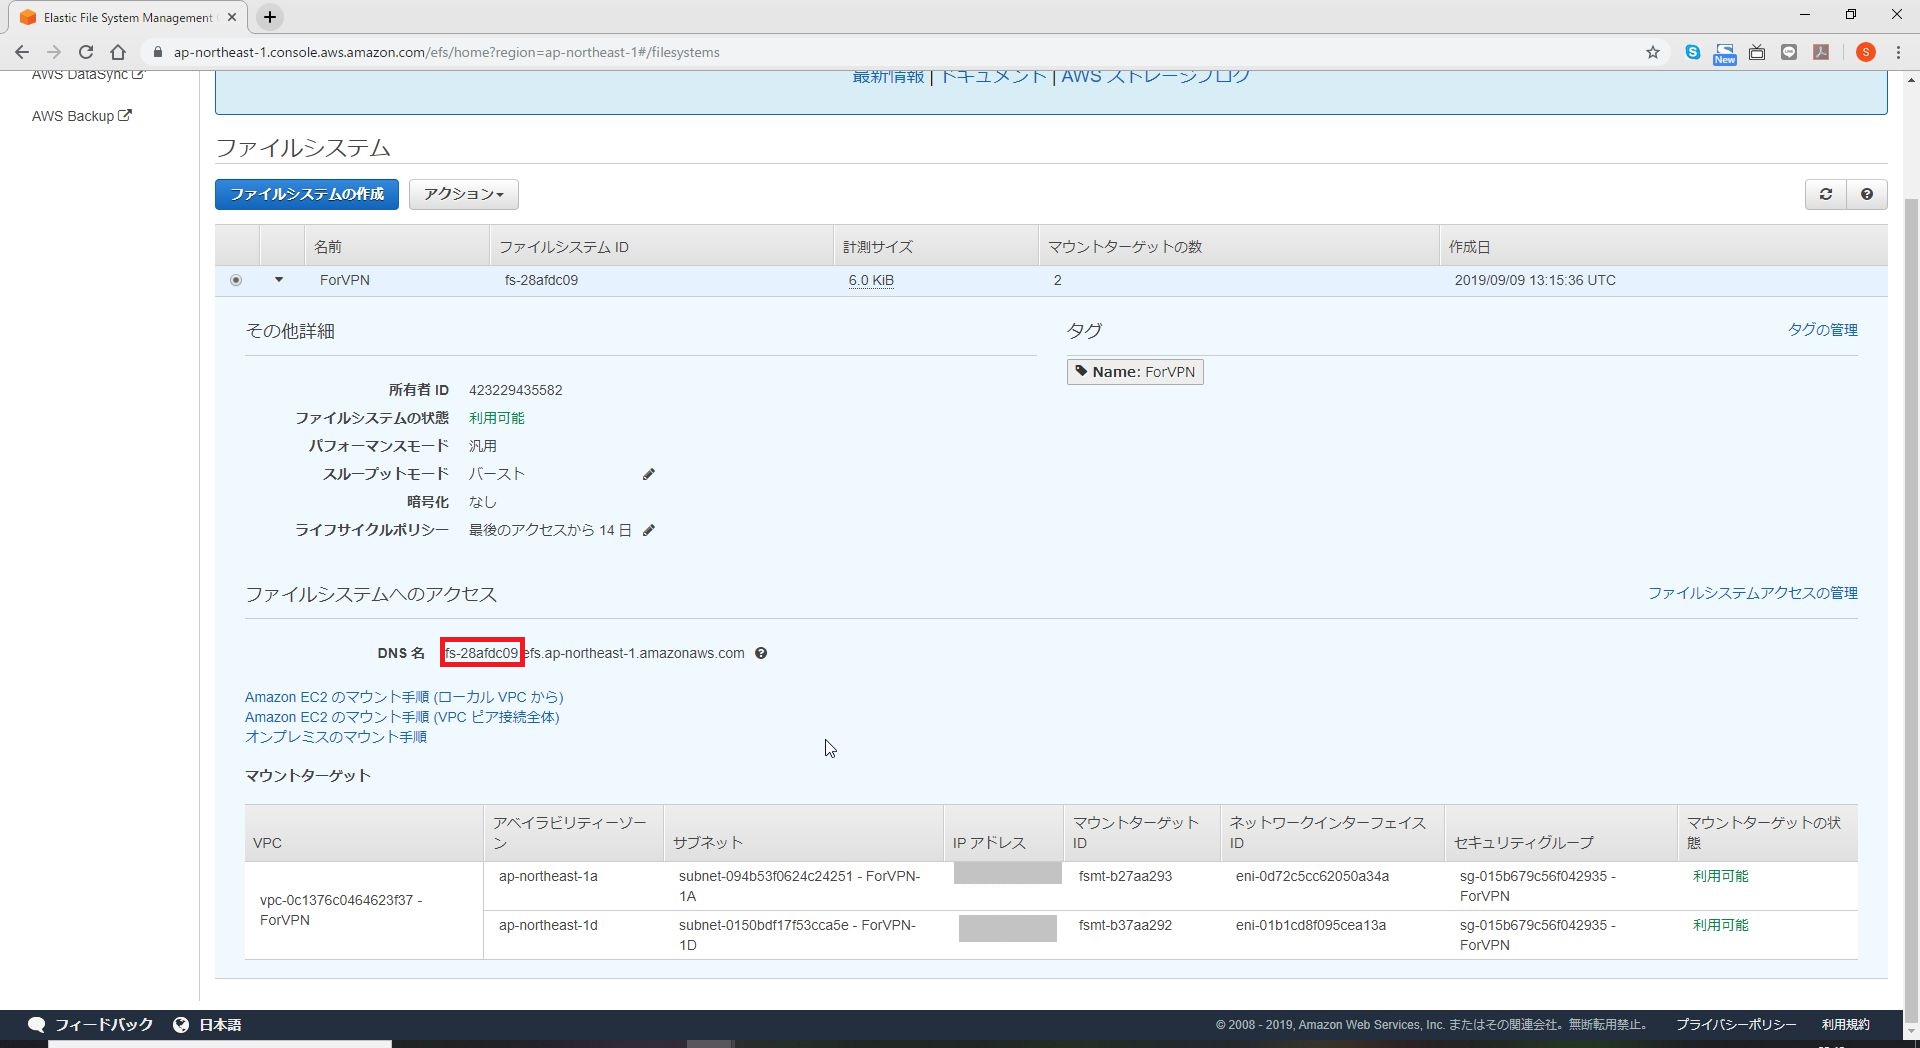Click the Name: ForVPN tag
The width and height of the screenshot is (1920, 1048).
point(1135,372)
